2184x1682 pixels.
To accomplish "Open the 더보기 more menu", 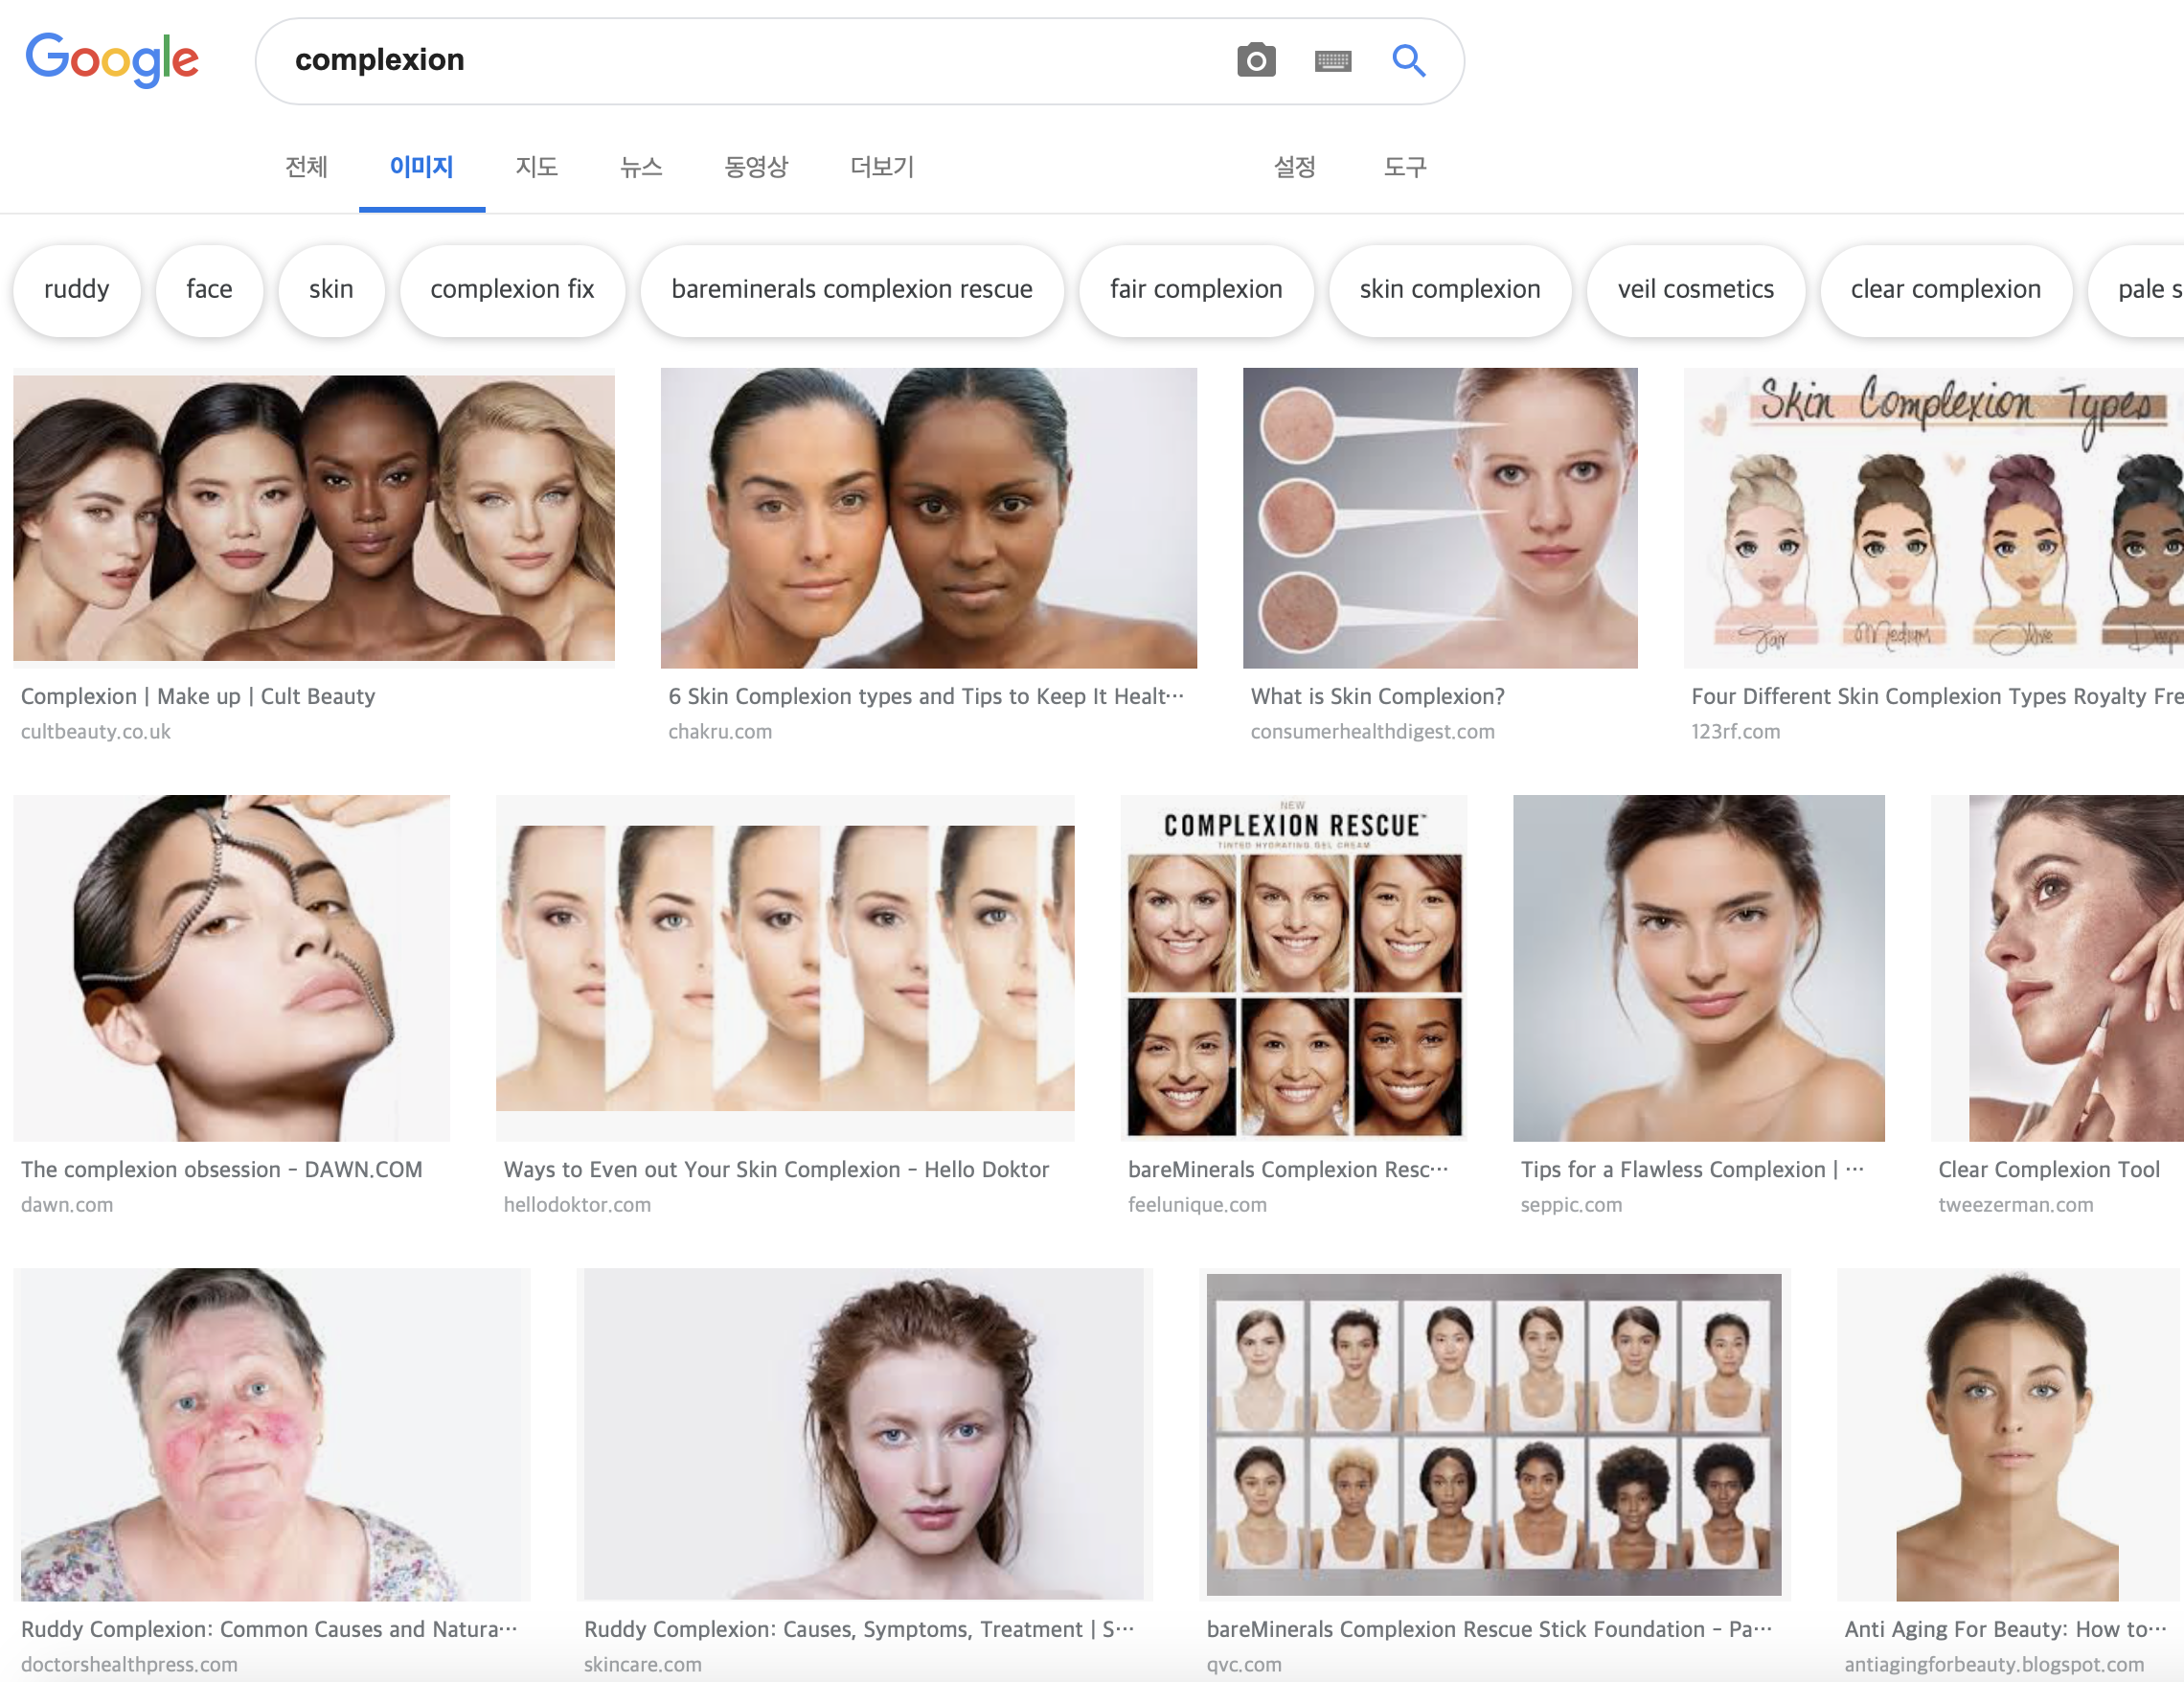I will pos(881,167).
